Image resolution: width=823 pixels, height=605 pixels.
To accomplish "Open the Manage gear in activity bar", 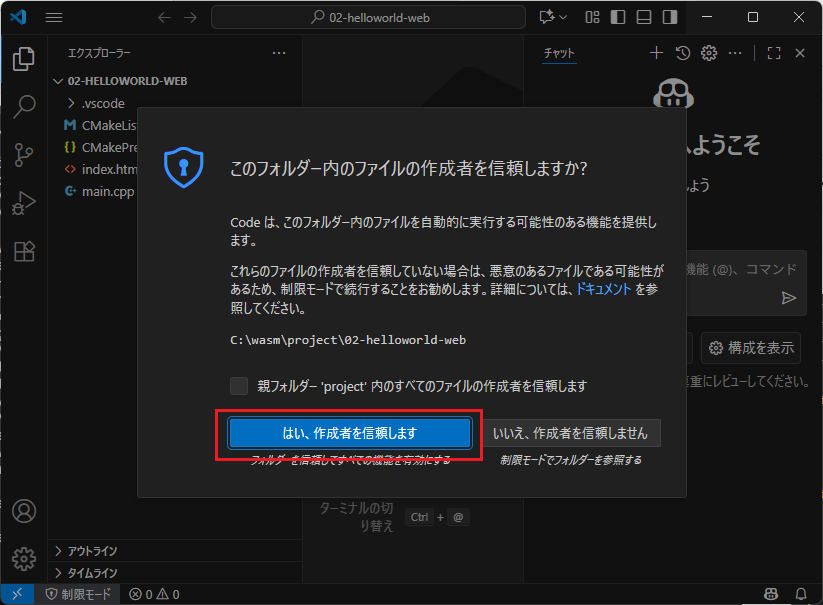I will pos(24,559).
